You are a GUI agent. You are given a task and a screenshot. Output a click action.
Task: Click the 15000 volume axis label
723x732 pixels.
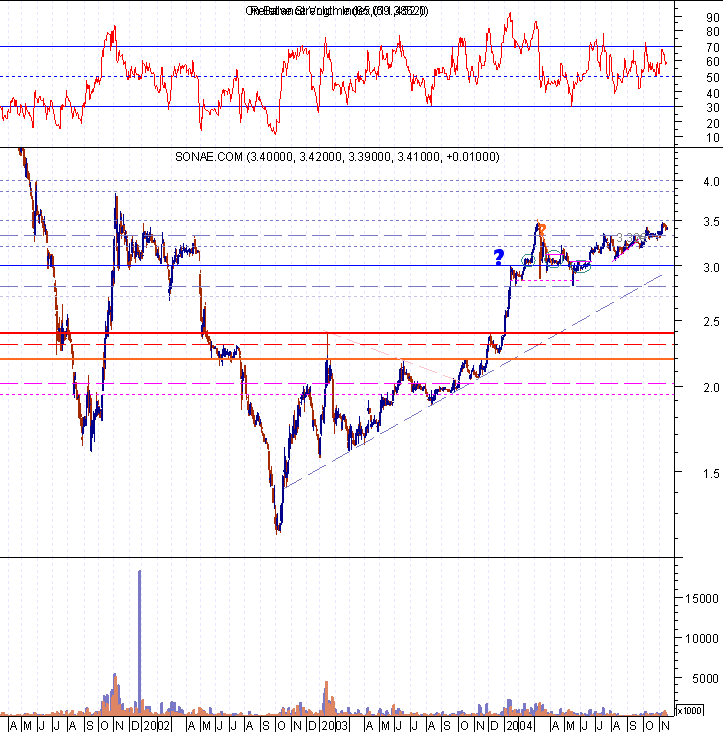[x=702, y=598]
